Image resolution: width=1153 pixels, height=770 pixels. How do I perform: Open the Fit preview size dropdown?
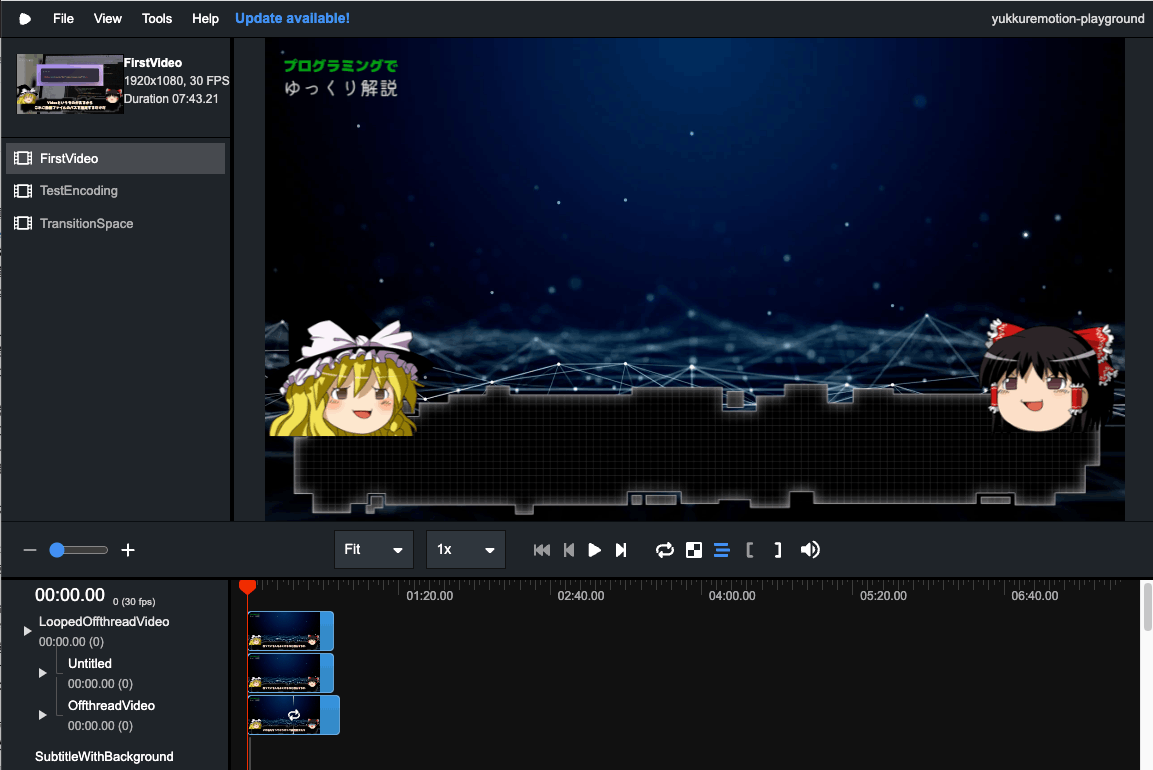(374, 549)
